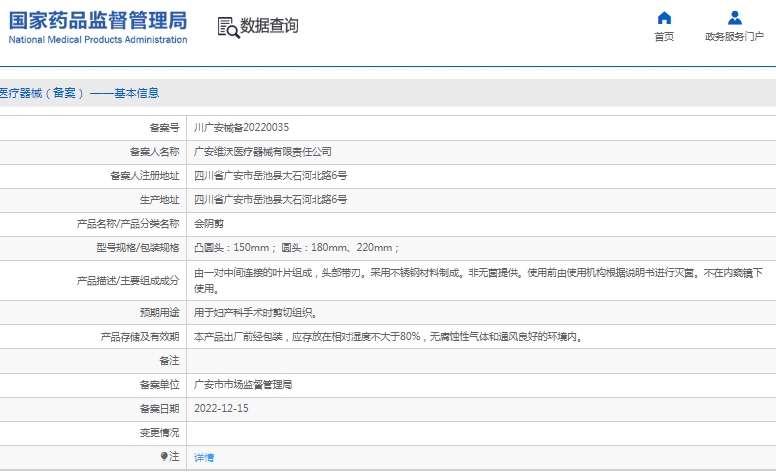Click the 备案人名称 row label
776x475 pixels.
pyautogui.click(x=154, y=152)
